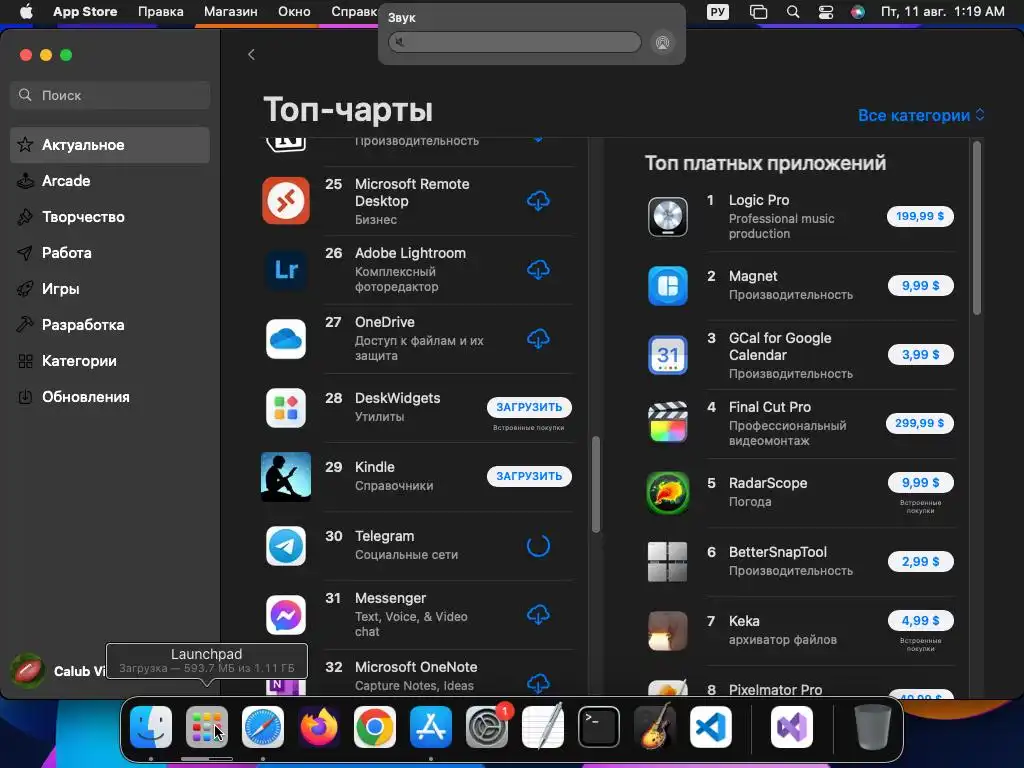Download Adobe Lightroom via cloud icon
The height and width of the screenshot is (768, 1024).
[538, 269]
